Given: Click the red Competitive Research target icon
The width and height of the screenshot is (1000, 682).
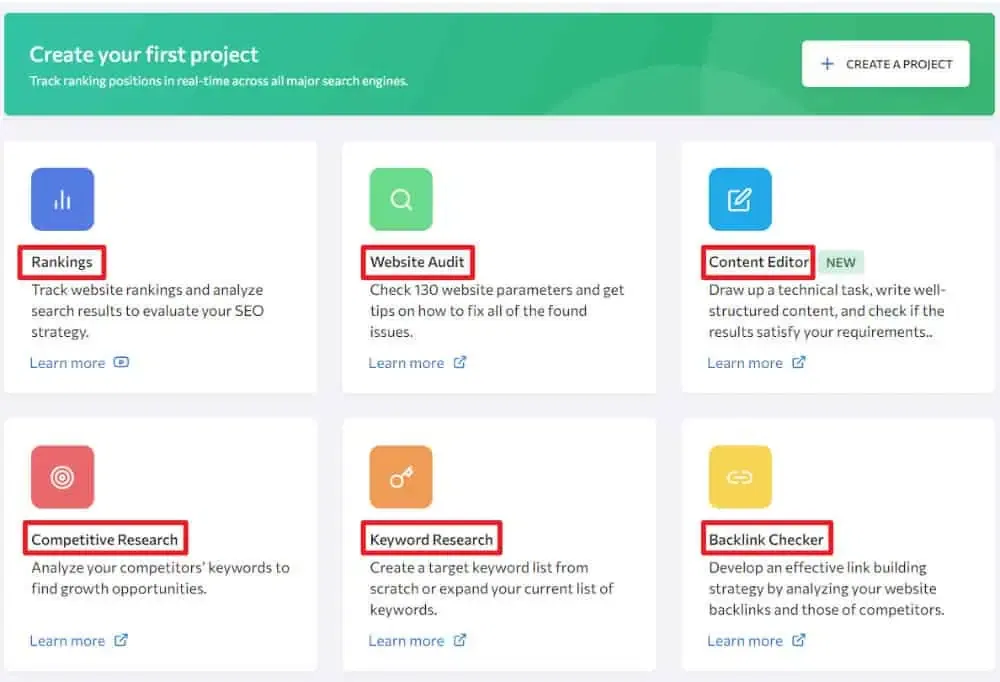Looking at the screenshot, I should (x=62, y=477).
